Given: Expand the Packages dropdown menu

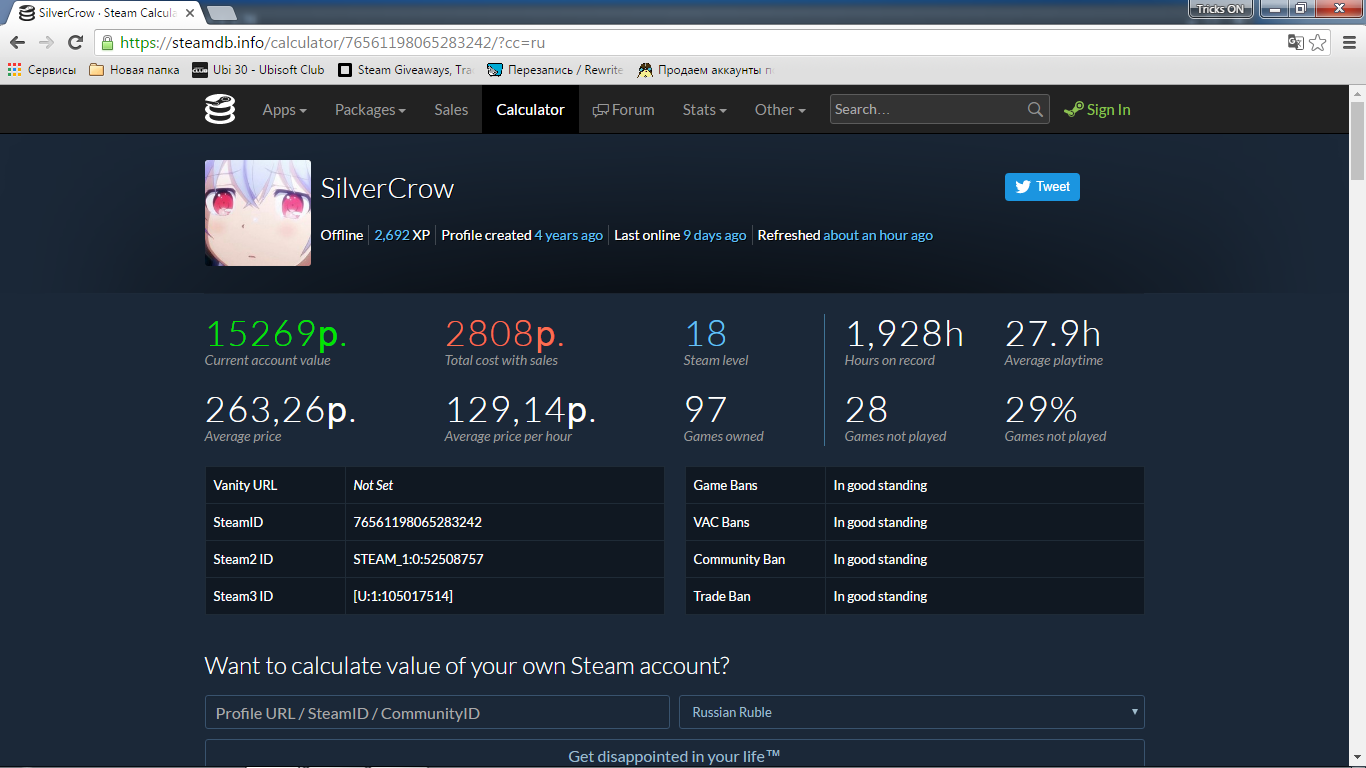Looking at the screenshot, I should (x=370, y=110).
